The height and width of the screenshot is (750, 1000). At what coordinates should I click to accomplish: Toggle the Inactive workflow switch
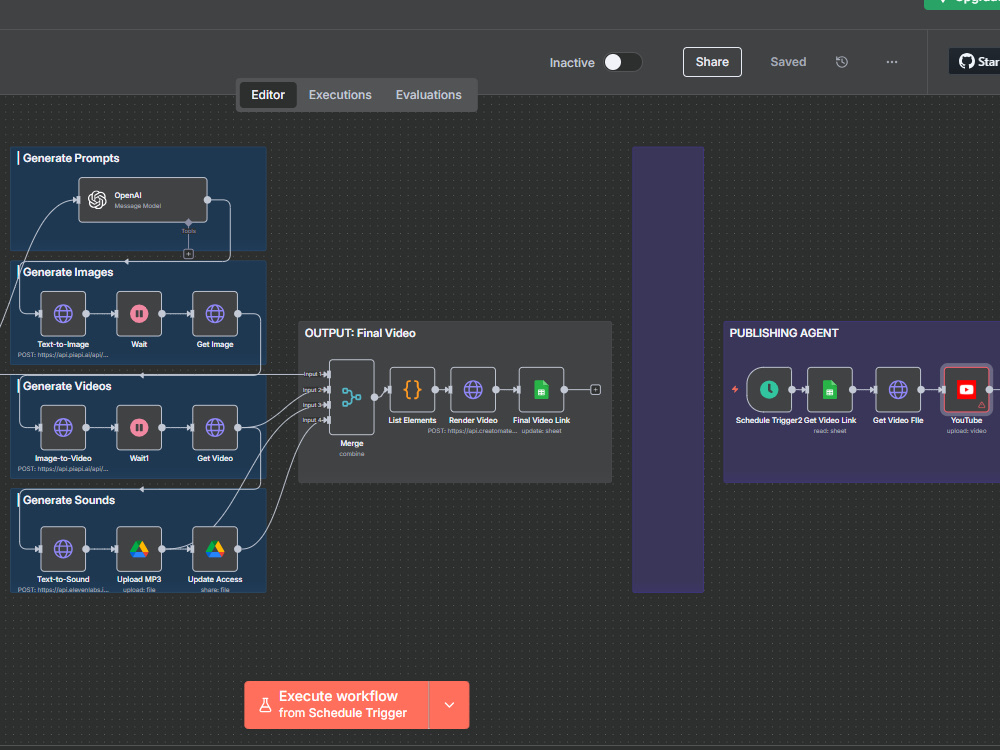click(x=622, y=62)
